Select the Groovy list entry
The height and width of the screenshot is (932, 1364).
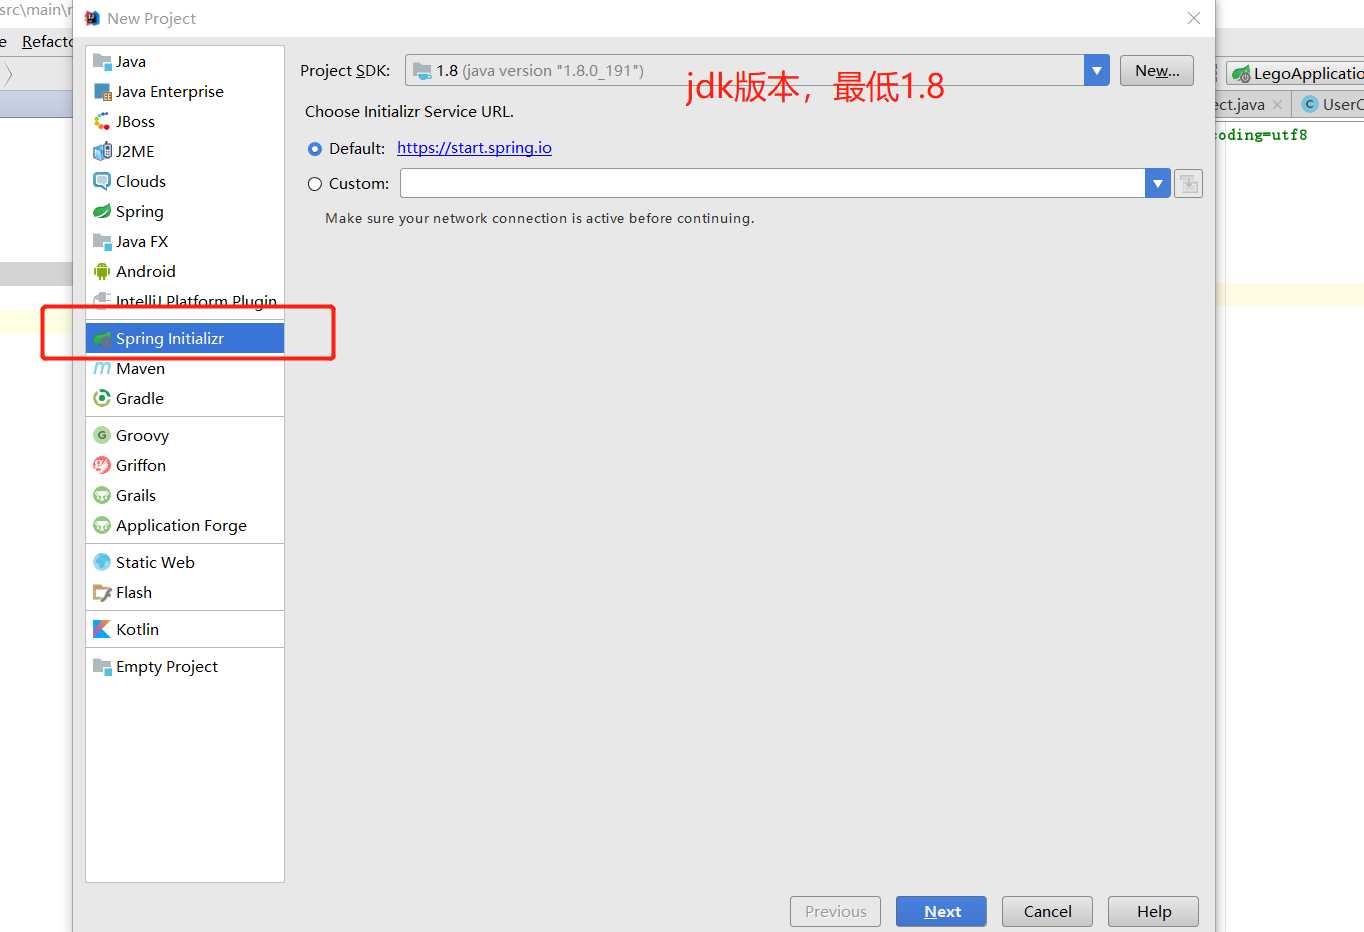coord(185,436)
